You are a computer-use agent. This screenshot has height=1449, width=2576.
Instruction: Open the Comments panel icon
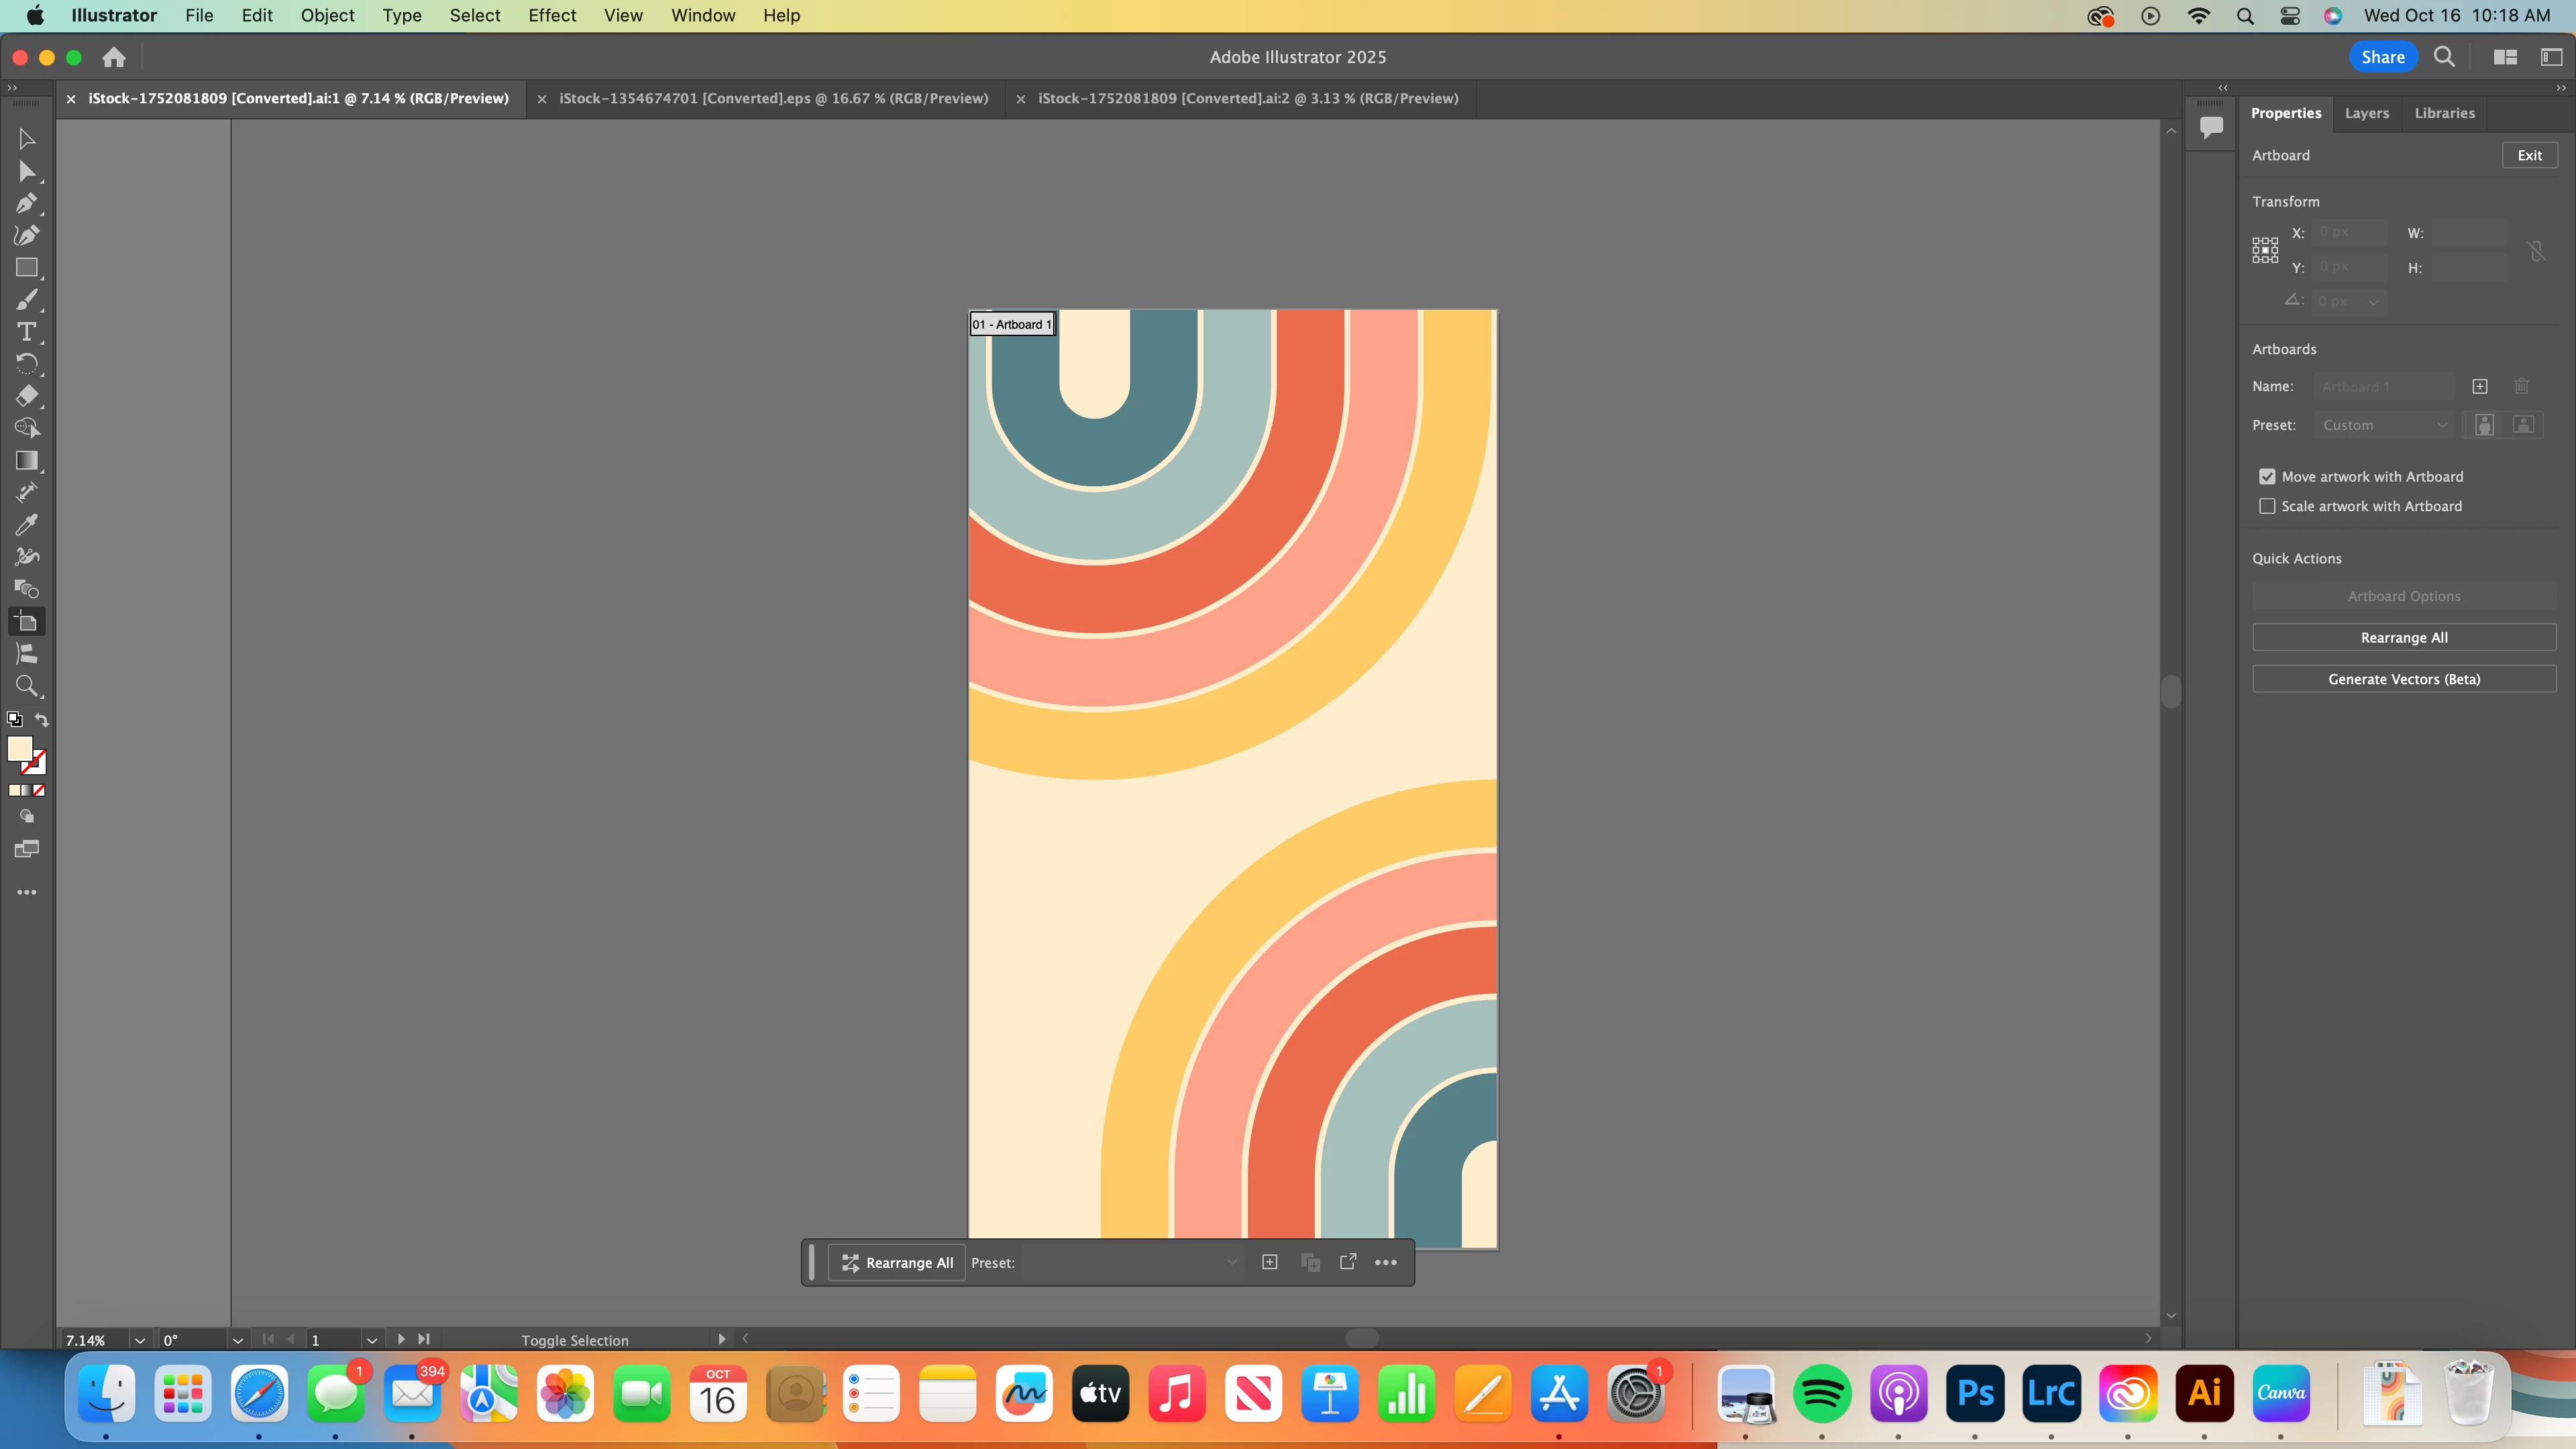pyautogui.click(x=2211, y=127)
